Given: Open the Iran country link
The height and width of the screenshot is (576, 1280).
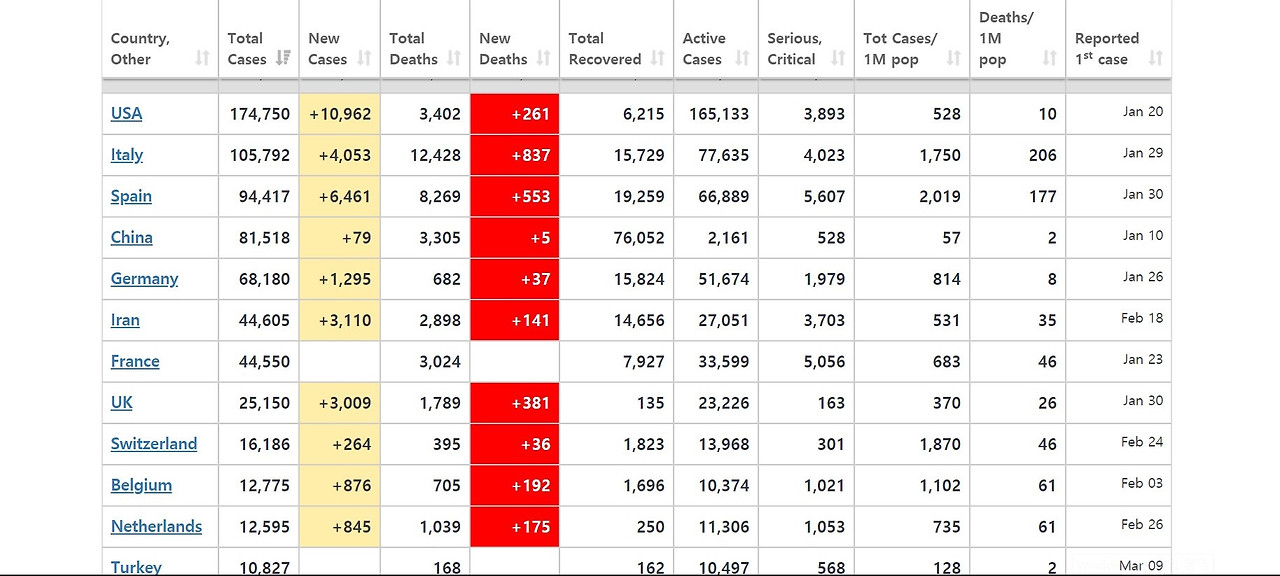Looking at the screenshot, I should [x=125, y=320].
